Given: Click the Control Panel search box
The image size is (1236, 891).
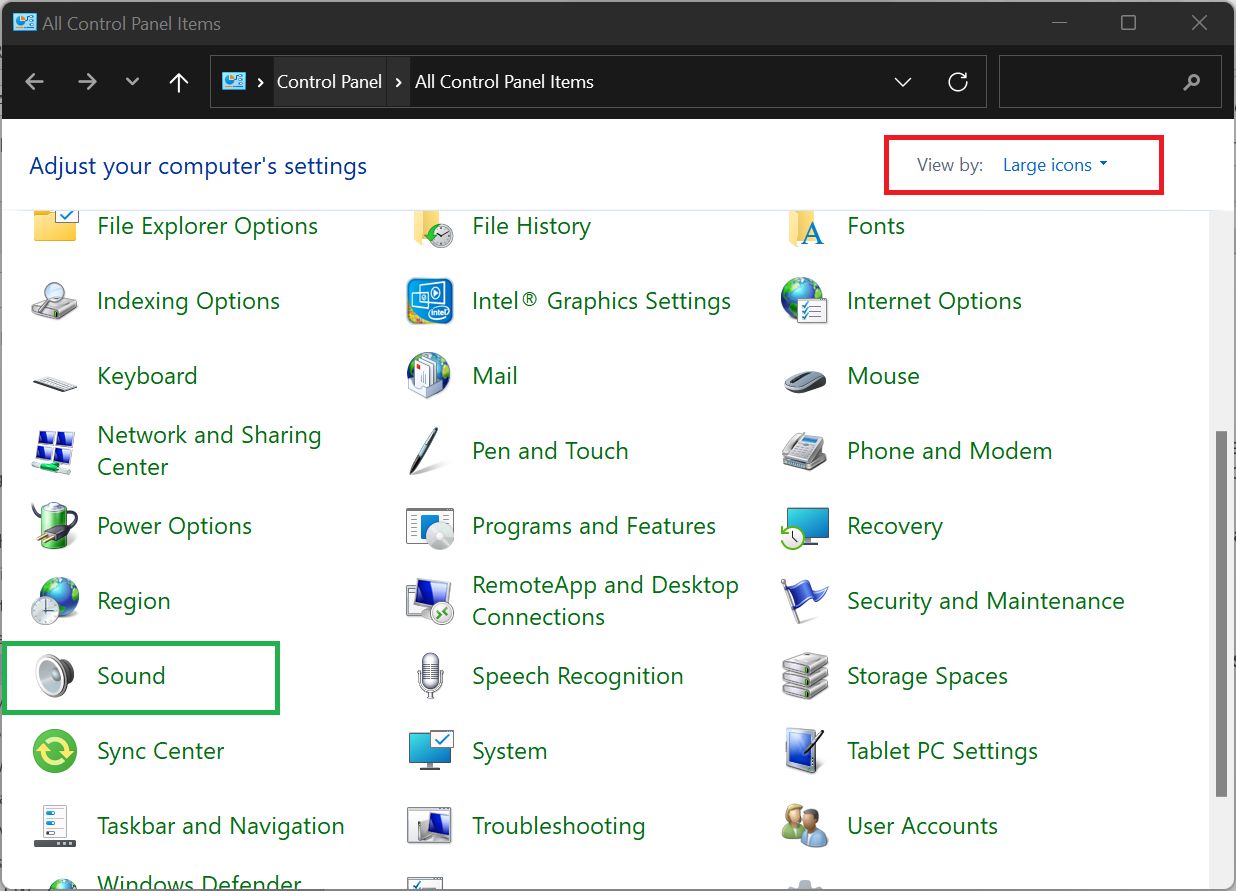Looking at the screenshot, I should point(1090,82).
